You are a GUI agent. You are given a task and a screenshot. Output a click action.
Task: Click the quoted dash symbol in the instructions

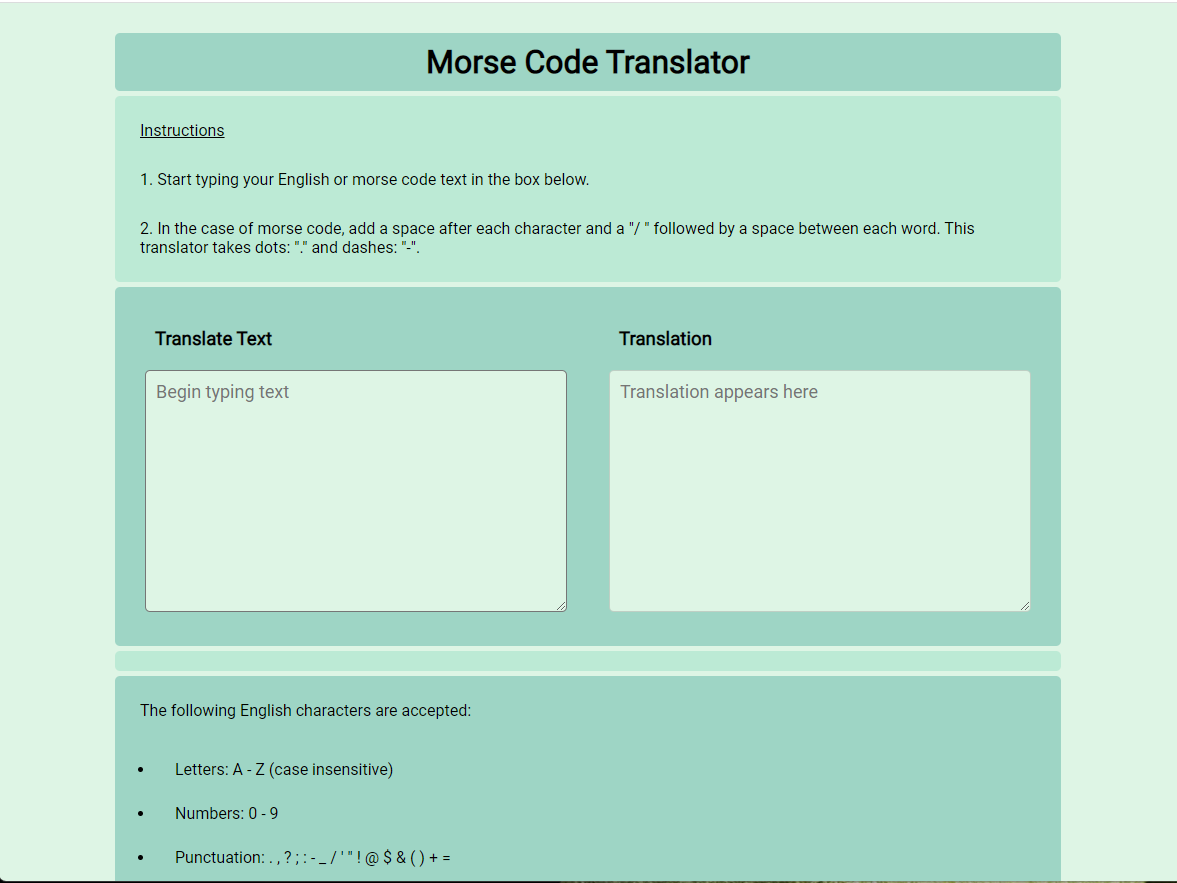point(410,248)
